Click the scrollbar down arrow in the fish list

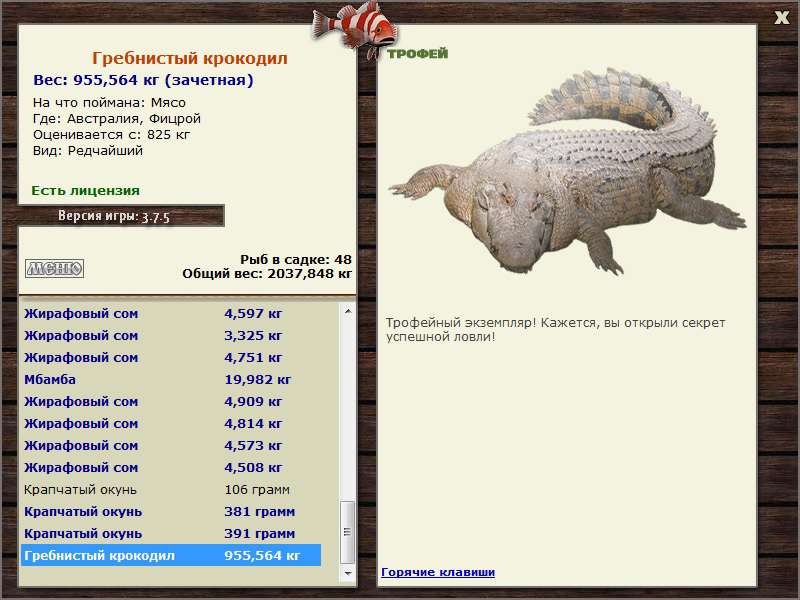tap(348, 573)
